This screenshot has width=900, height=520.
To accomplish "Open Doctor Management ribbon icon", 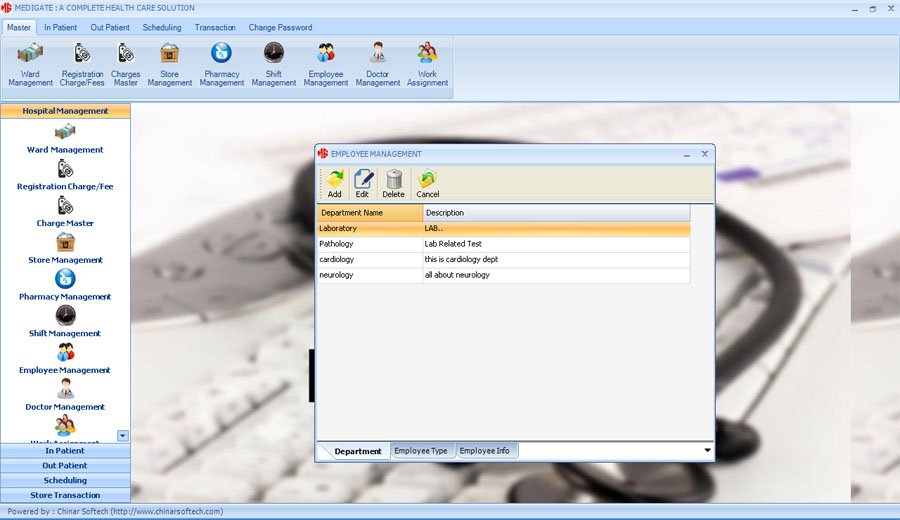I will [378, 65].
